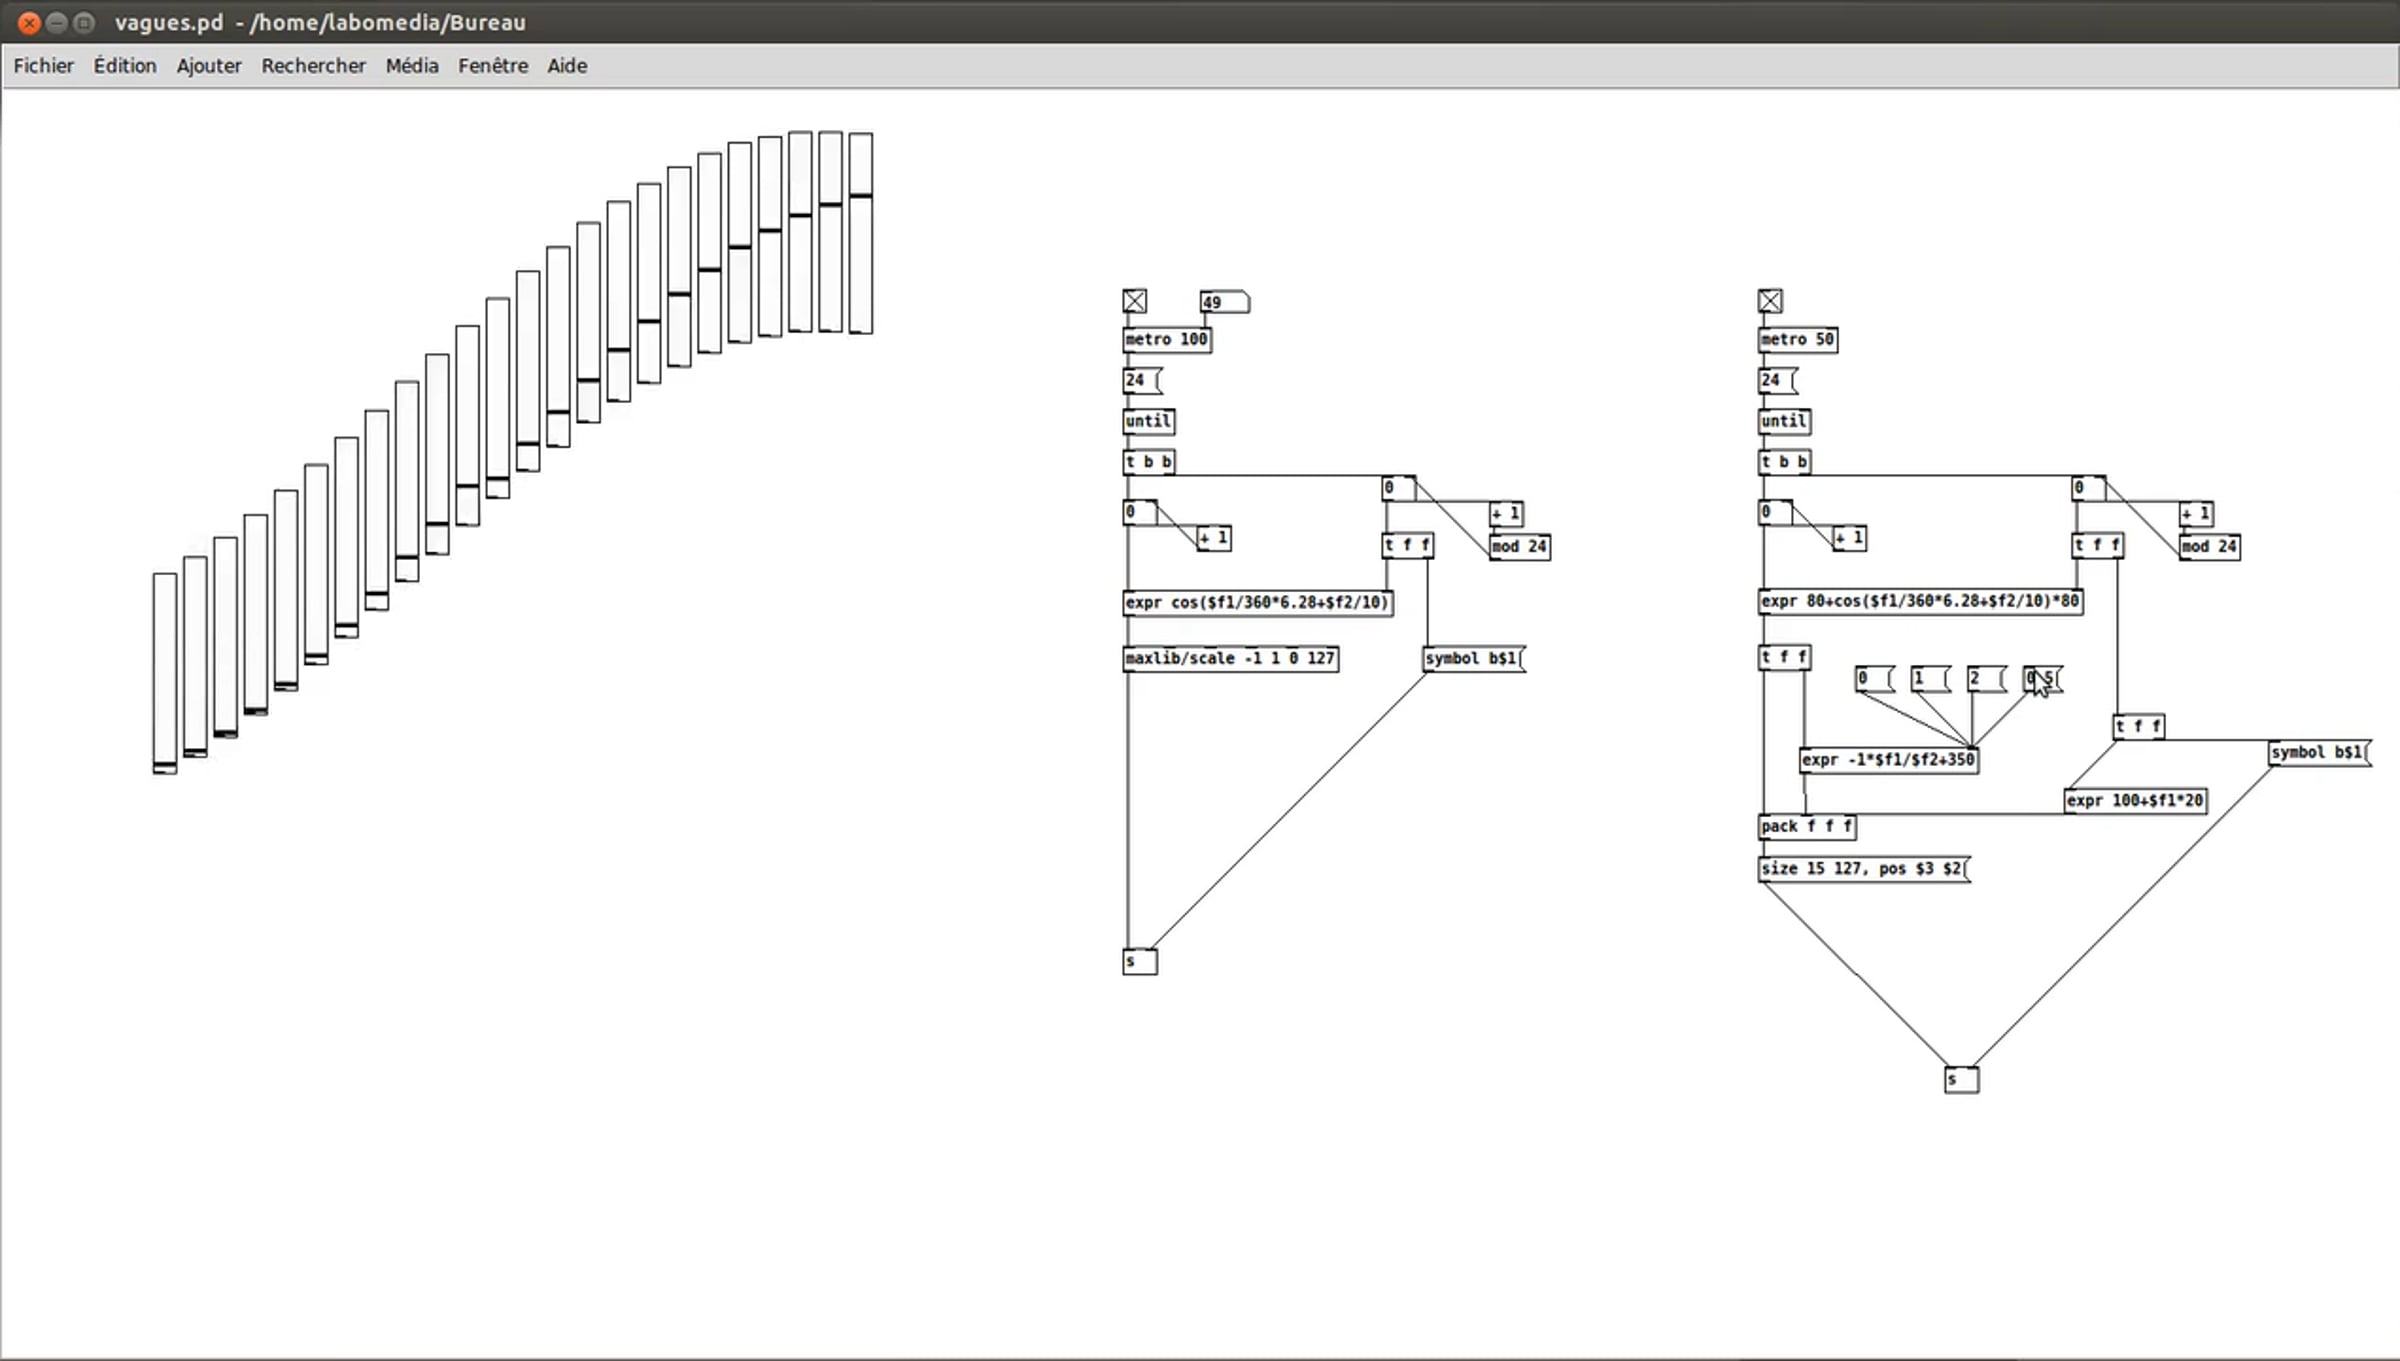Click the 24 message under metro 50

point(1778,381)
